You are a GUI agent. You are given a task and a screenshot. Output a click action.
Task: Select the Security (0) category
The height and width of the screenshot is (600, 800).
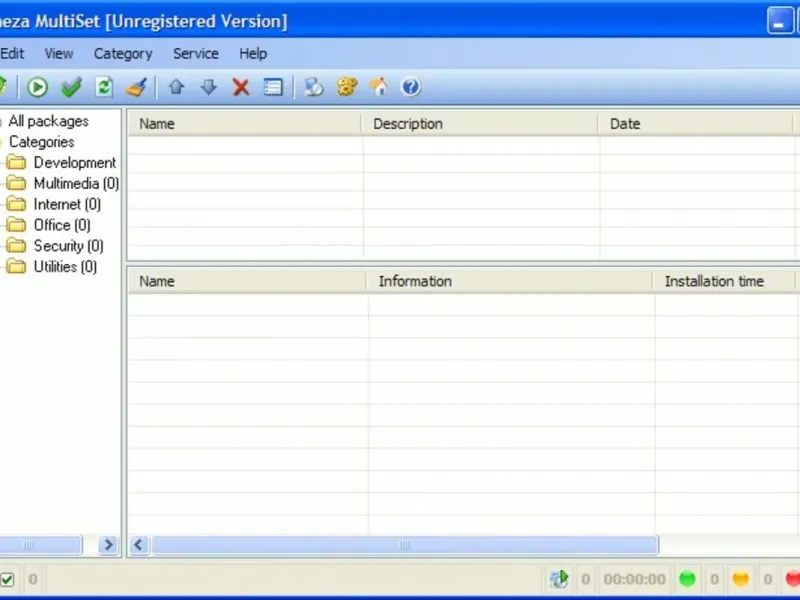tap(68, 246)
